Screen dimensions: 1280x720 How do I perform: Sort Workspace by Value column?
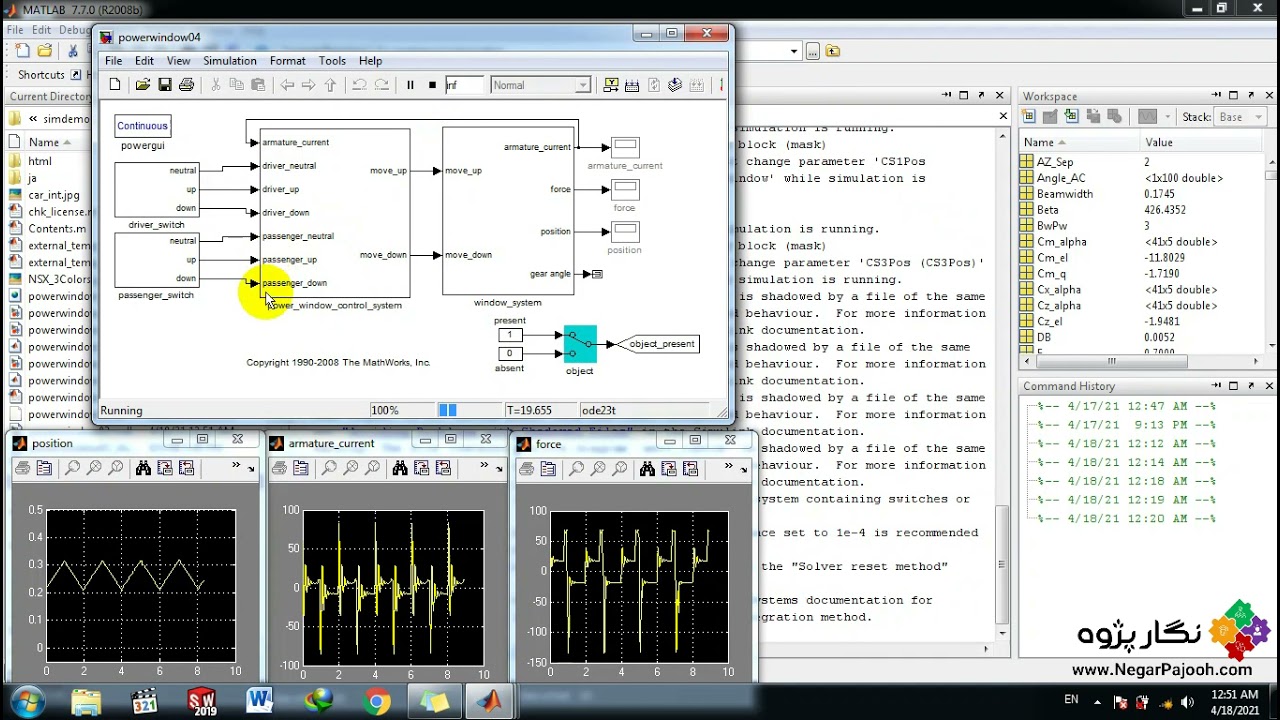pyautogui.click(x=1200, y=143)
